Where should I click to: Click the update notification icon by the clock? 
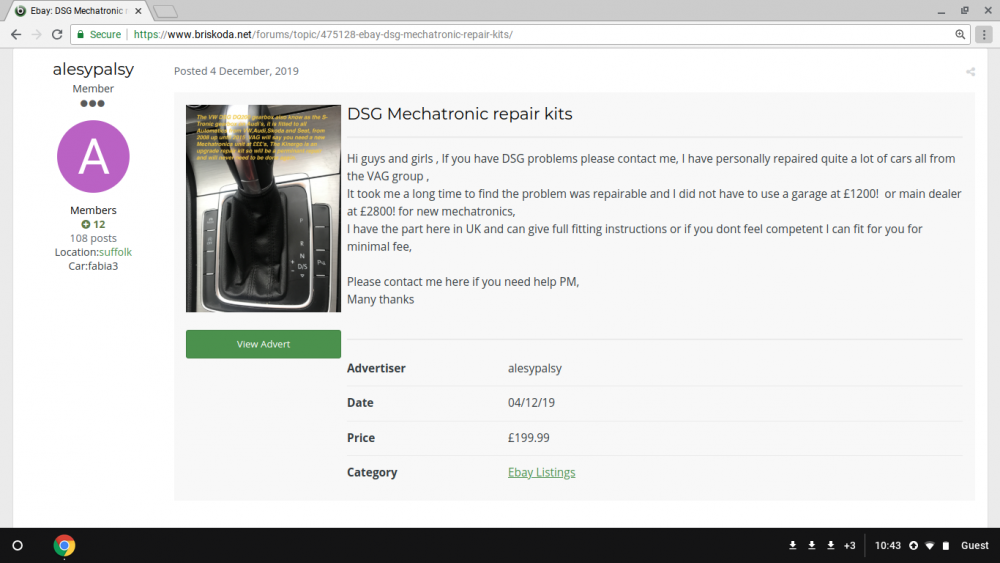913,545
